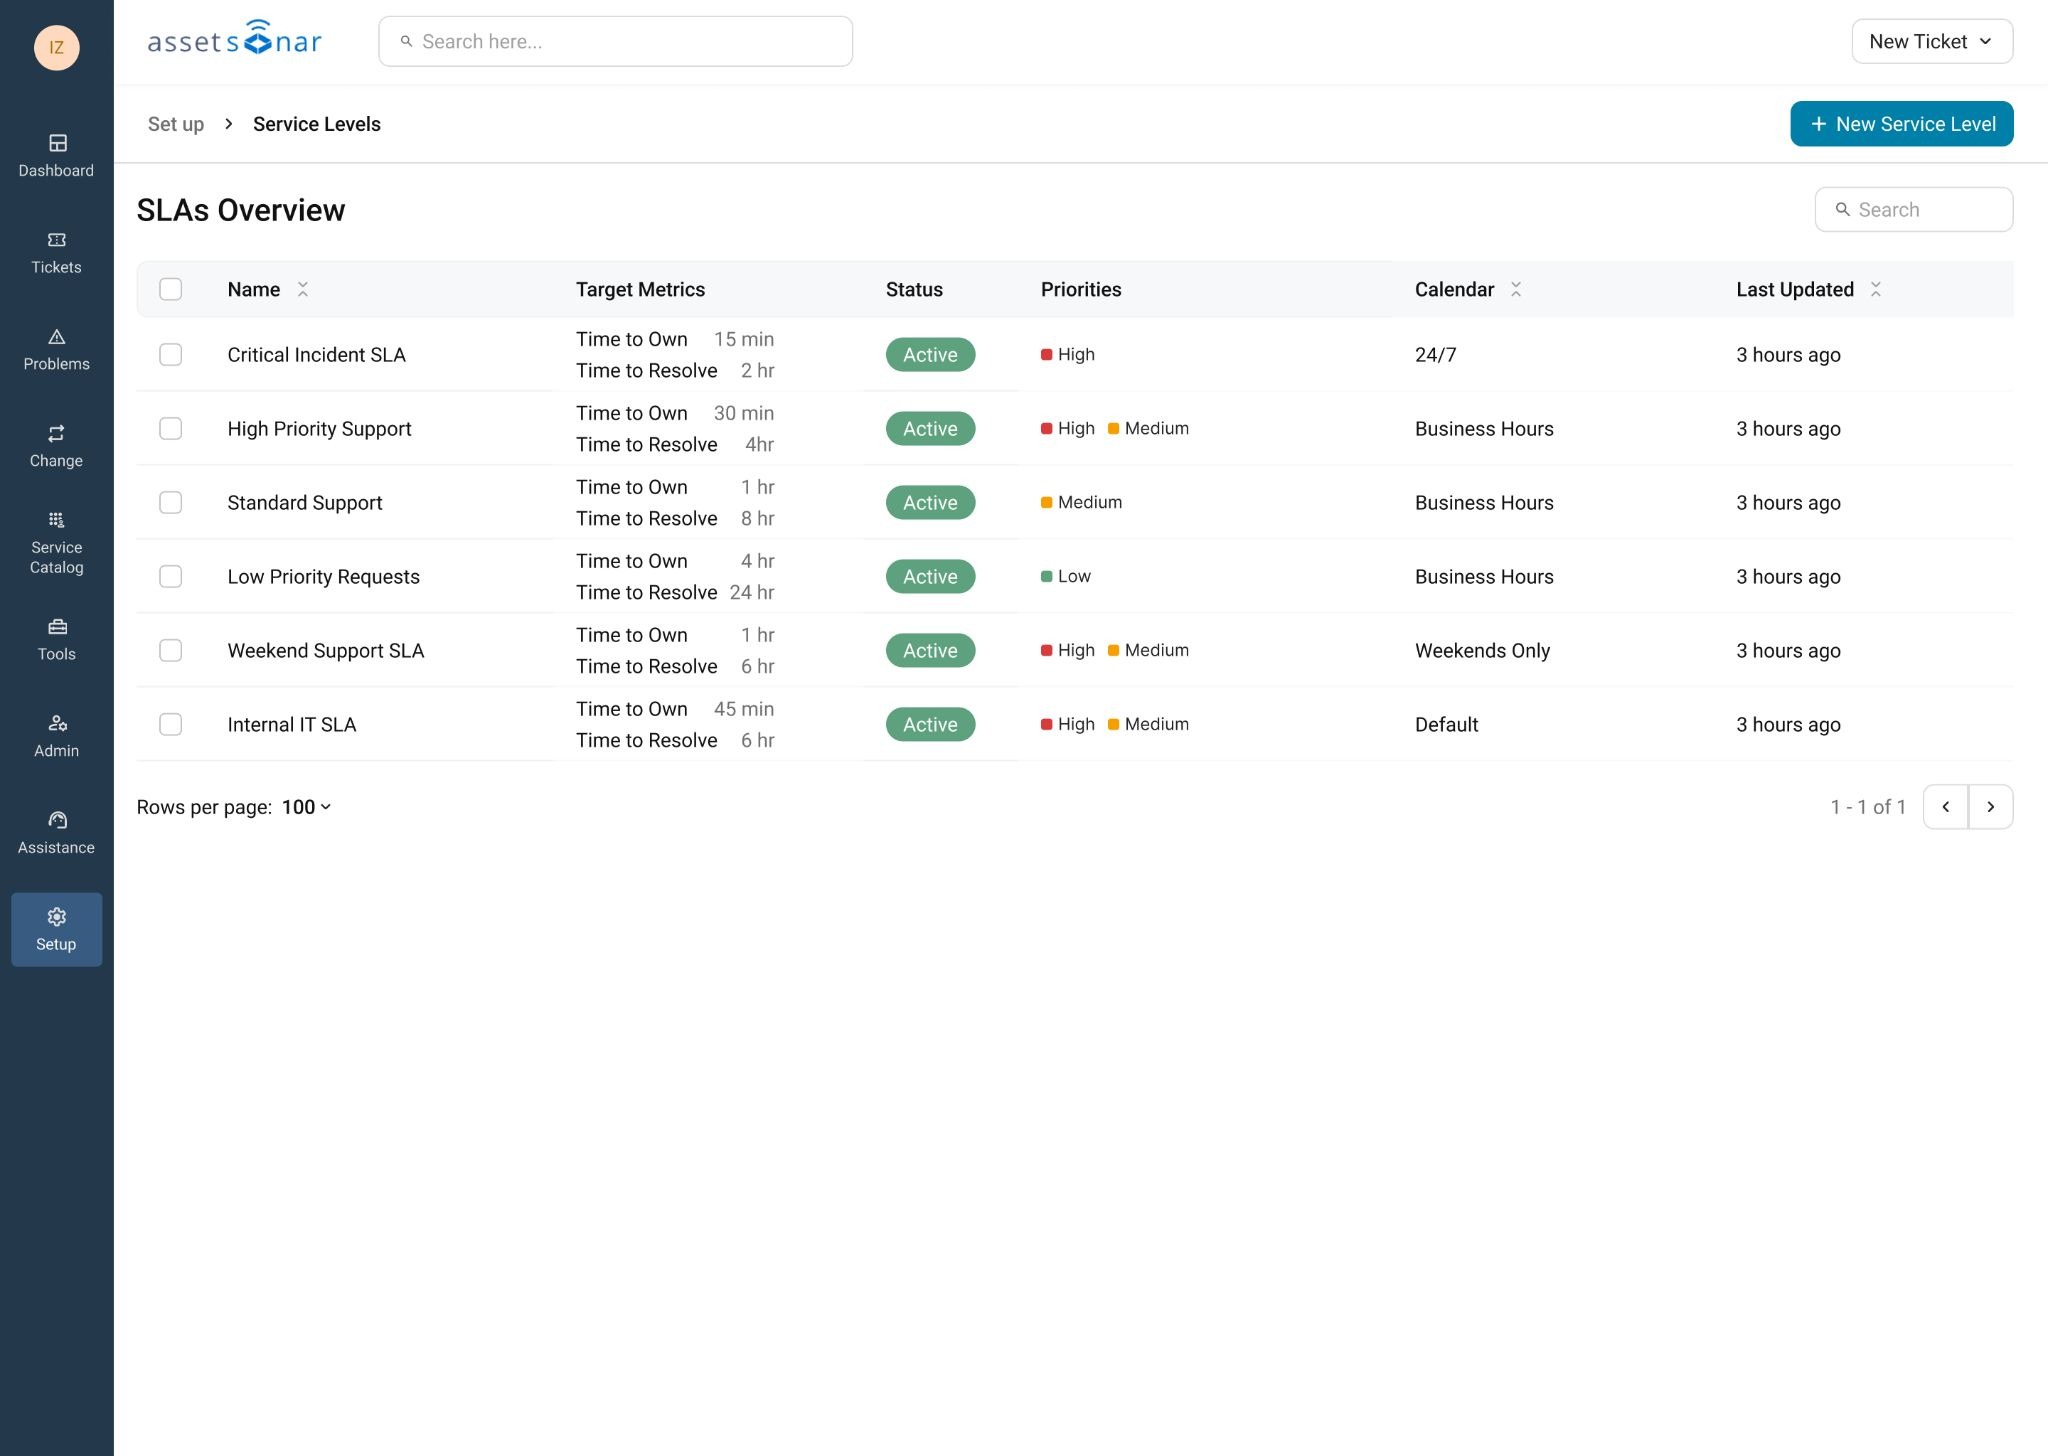Sort by Calendar column arrows
Screen dimensions: 2048x1456
[x=1516, y=289]
